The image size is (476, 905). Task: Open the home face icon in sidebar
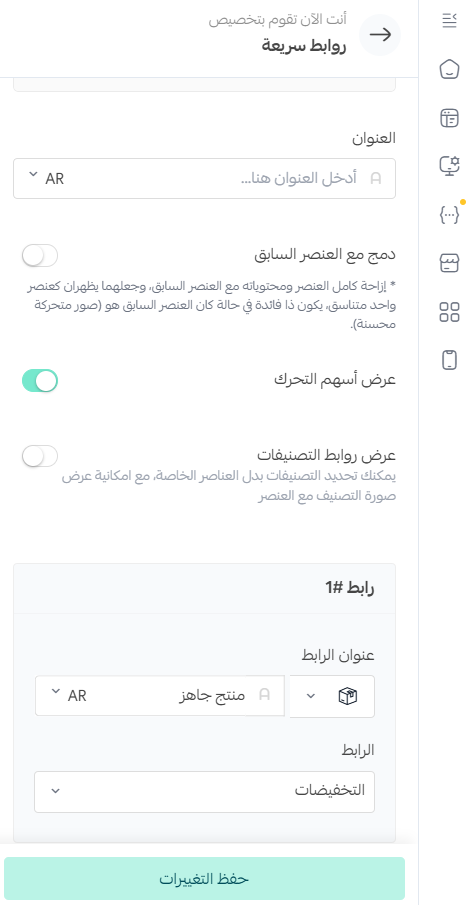pyautogui.click(x=449, y=69)
